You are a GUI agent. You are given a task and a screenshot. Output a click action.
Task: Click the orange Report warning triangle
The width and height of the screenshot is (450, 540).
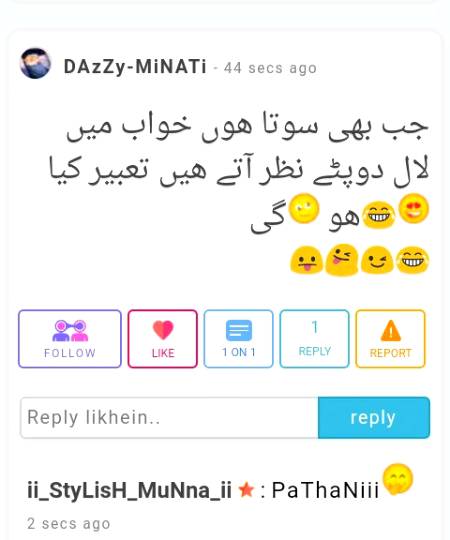(390, 330)
